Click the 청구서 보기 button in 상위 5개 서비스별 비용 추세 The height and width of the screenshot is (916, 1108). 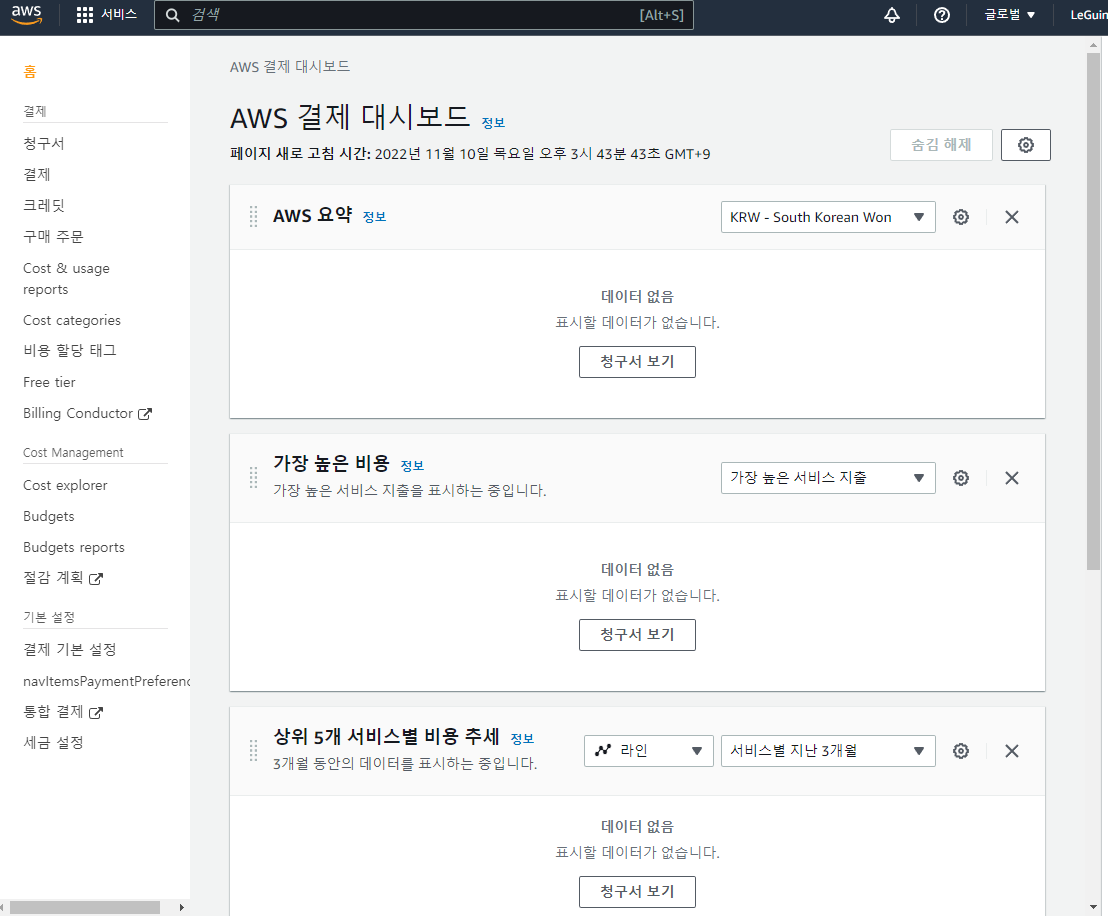[637, 892]
